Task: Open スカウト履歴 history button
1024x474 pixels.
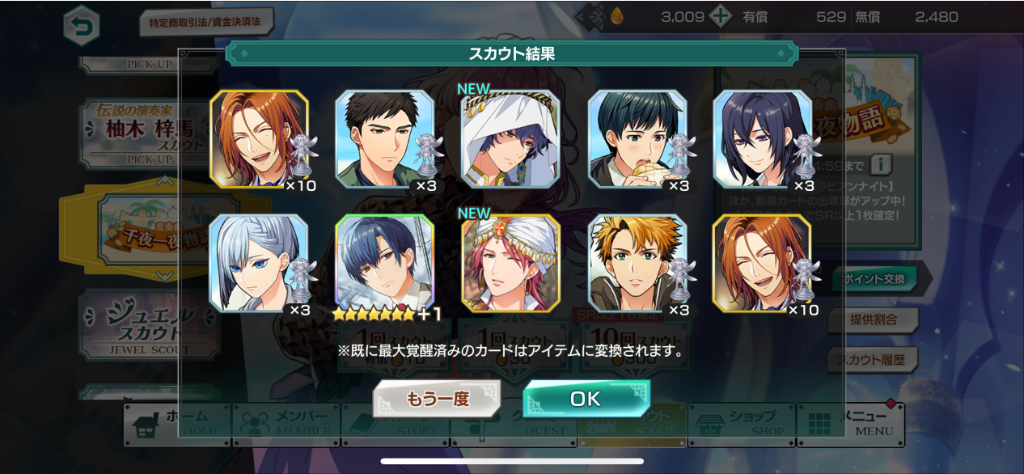Action: coord(873,359)
